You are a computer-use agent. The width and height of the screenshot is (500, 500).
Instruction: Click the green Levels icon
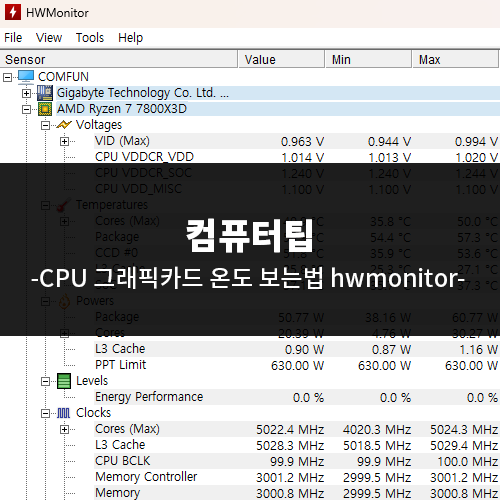(64, 381)
